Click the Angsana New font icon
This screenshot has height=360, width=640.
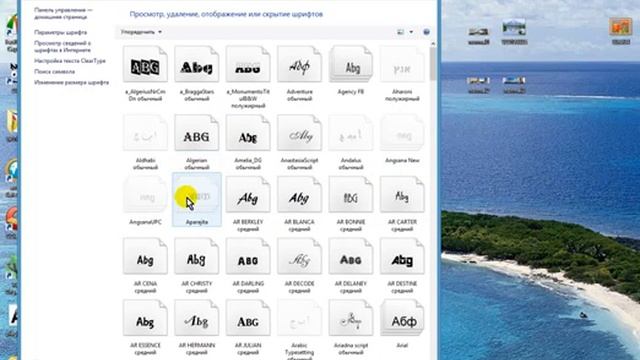click(x=402, y=133)
